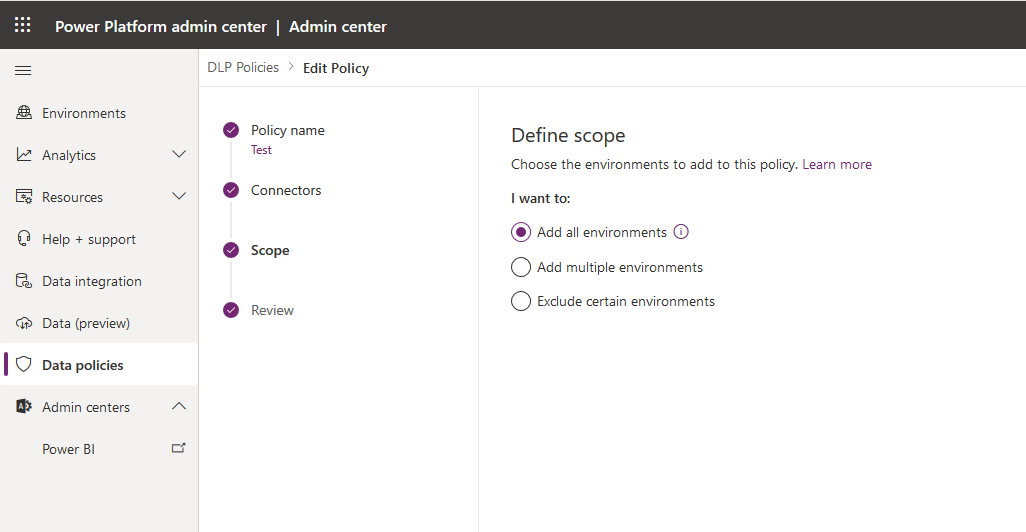Go to the Connectors step
Viewport: 1026px width, 532px height.
coord(286,190)
